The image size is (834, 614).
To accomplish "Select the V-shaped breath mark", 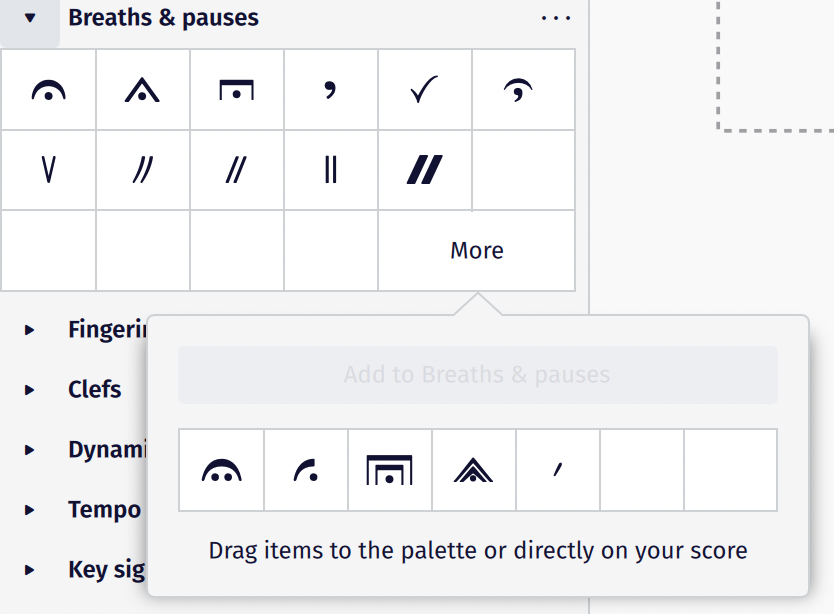I will (48, 170).
